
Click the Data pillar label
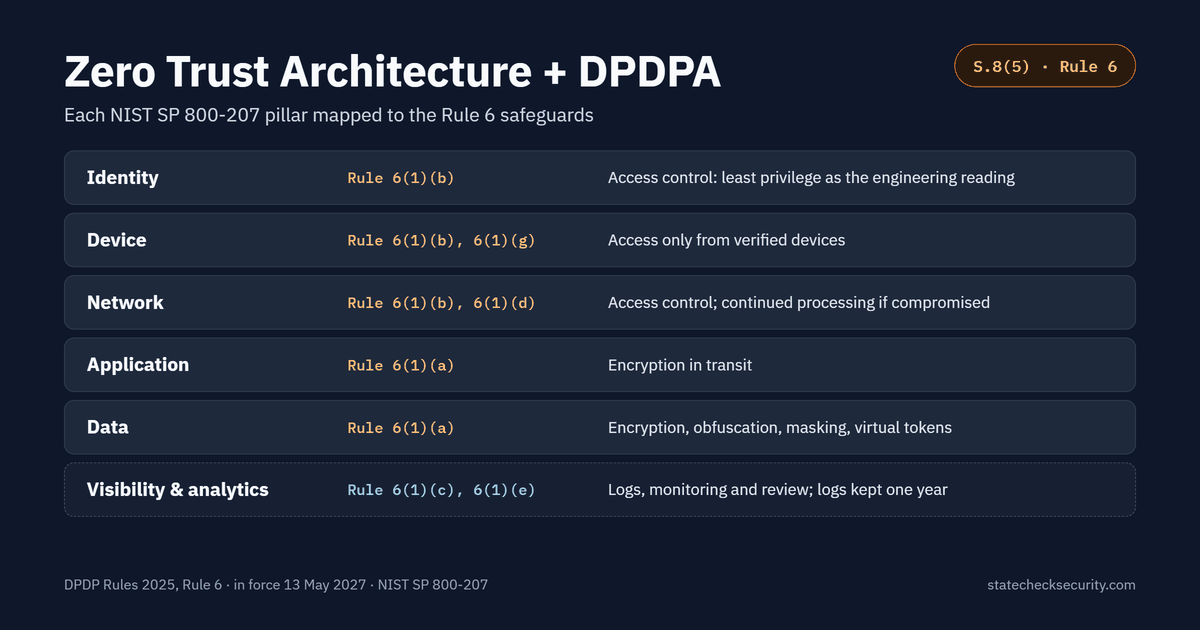coord(108,427)
